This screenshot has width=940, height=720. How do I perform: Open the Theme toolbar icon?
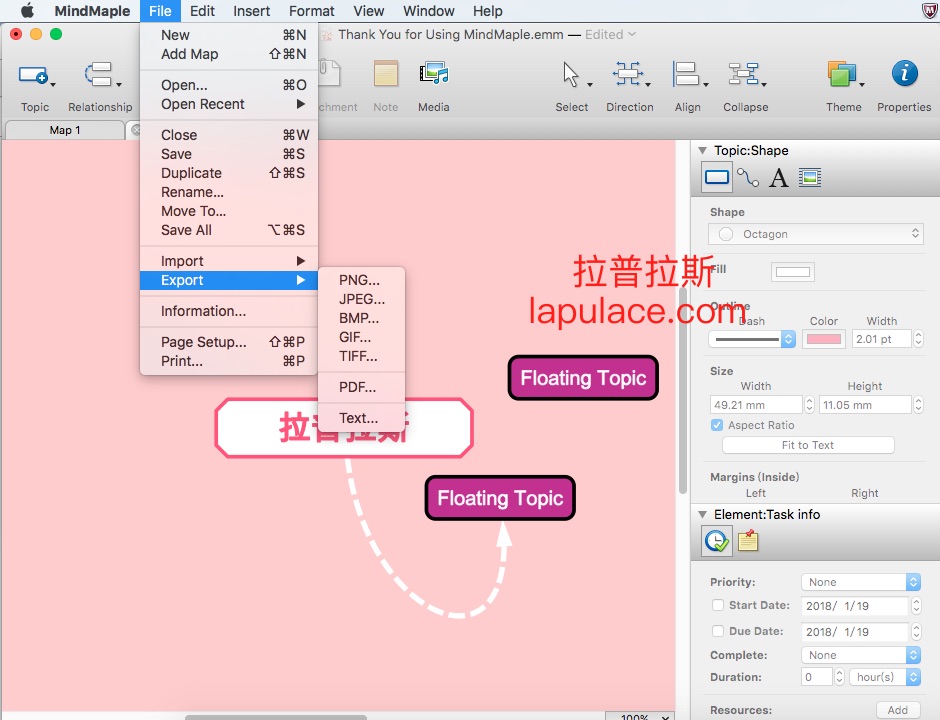click(842, 74)
